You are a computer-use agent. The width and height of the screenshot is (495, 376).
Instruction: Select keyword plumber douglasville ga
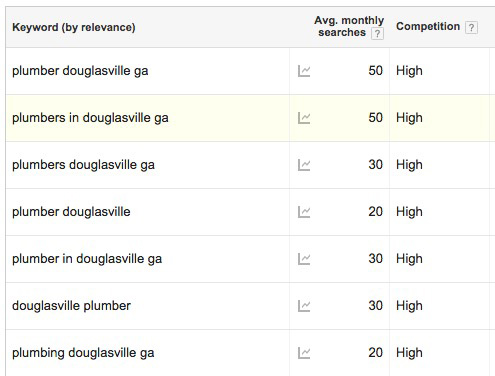[80, 71]
